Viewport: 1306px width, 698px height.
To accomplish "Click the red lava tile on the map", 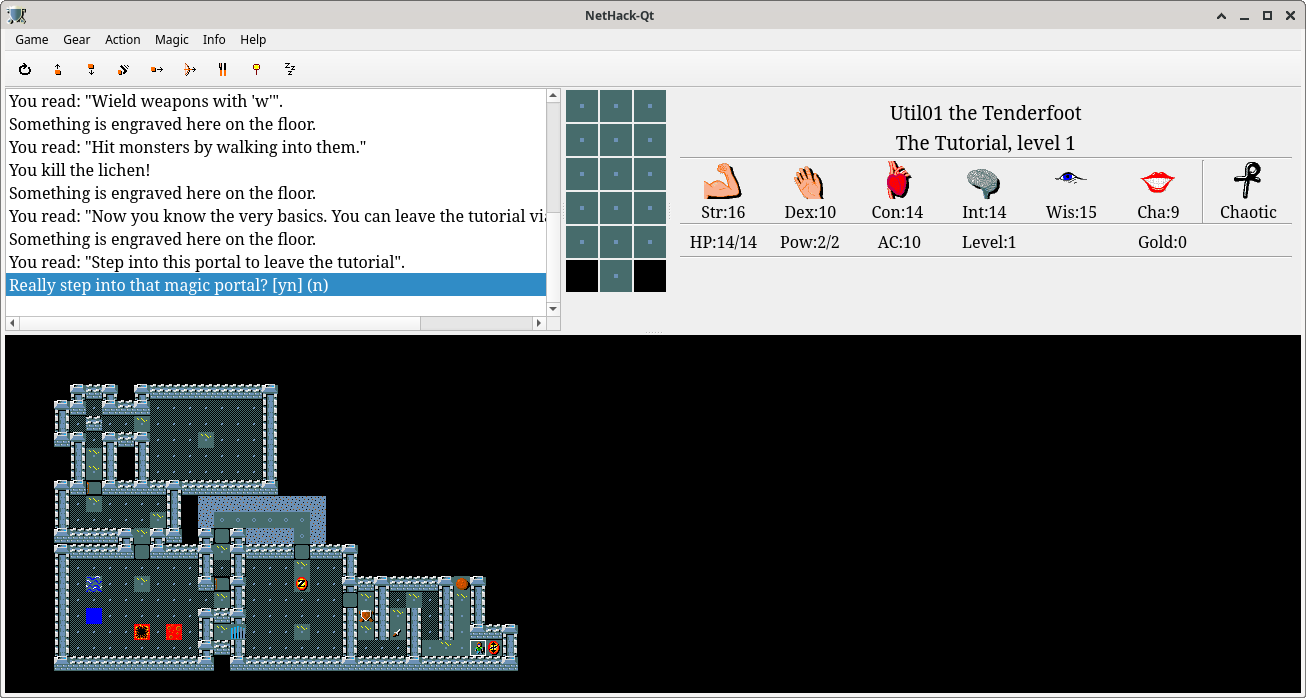I will [174, 632].
